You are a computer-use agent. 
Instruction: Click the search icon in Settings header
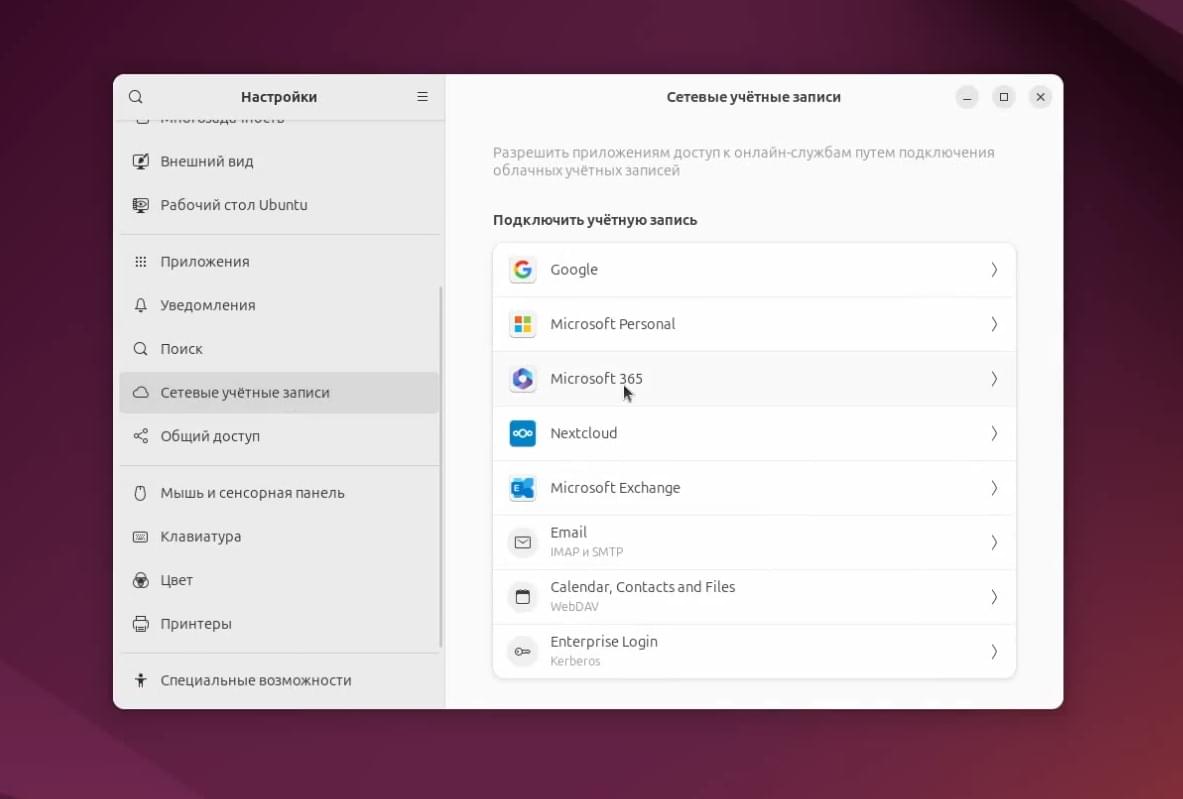[x=136, y=97]
